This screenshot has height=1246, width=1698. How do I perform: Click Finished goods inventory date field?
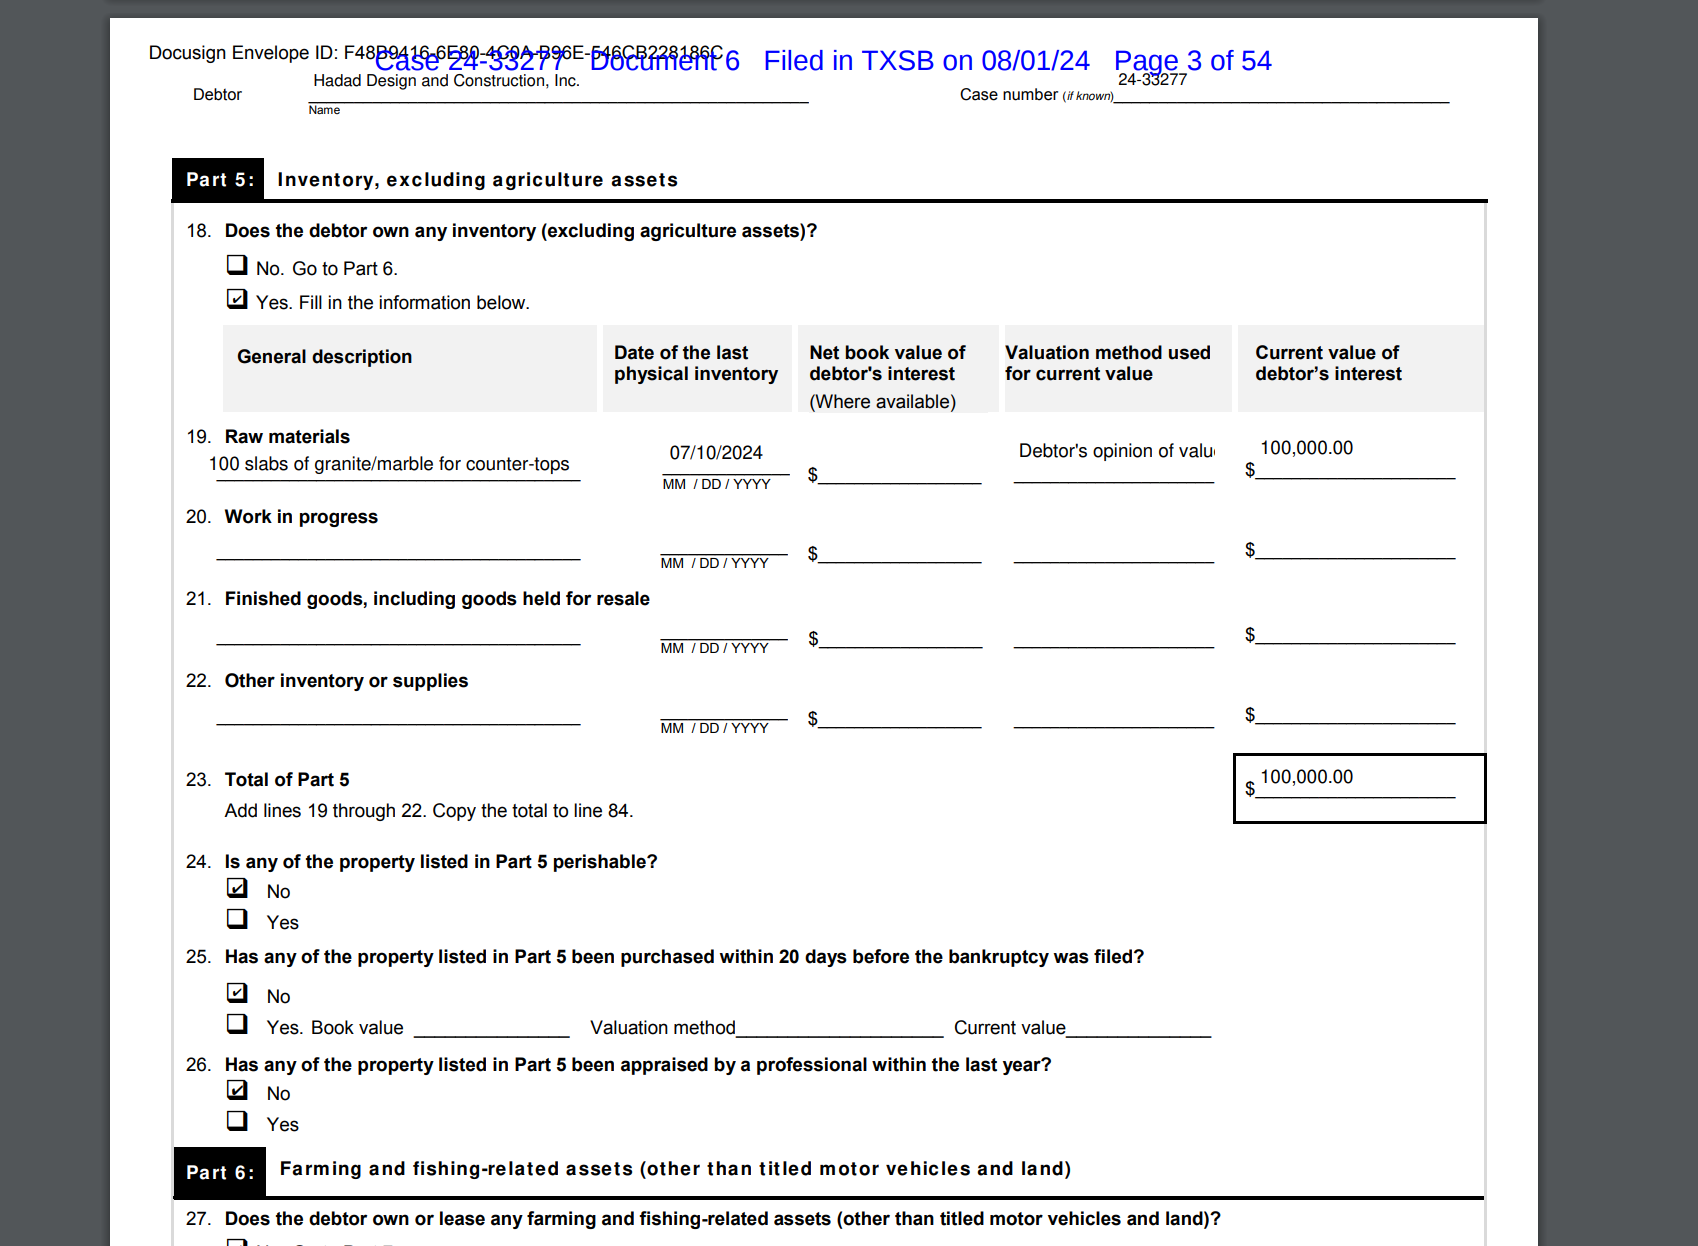[724, 627]
